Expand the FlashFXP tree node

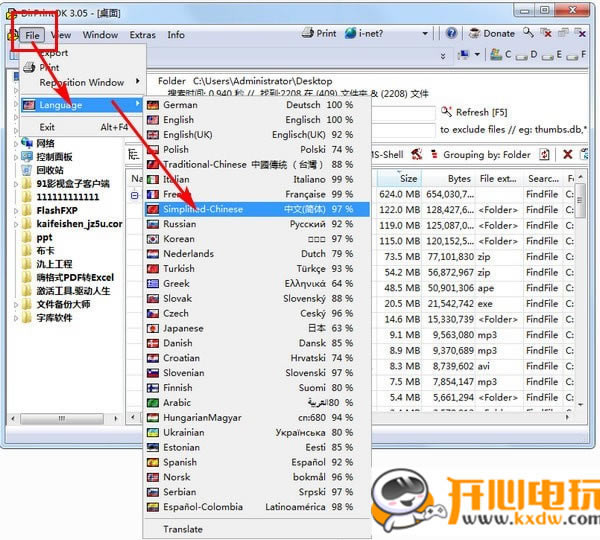tap(16, 211)
